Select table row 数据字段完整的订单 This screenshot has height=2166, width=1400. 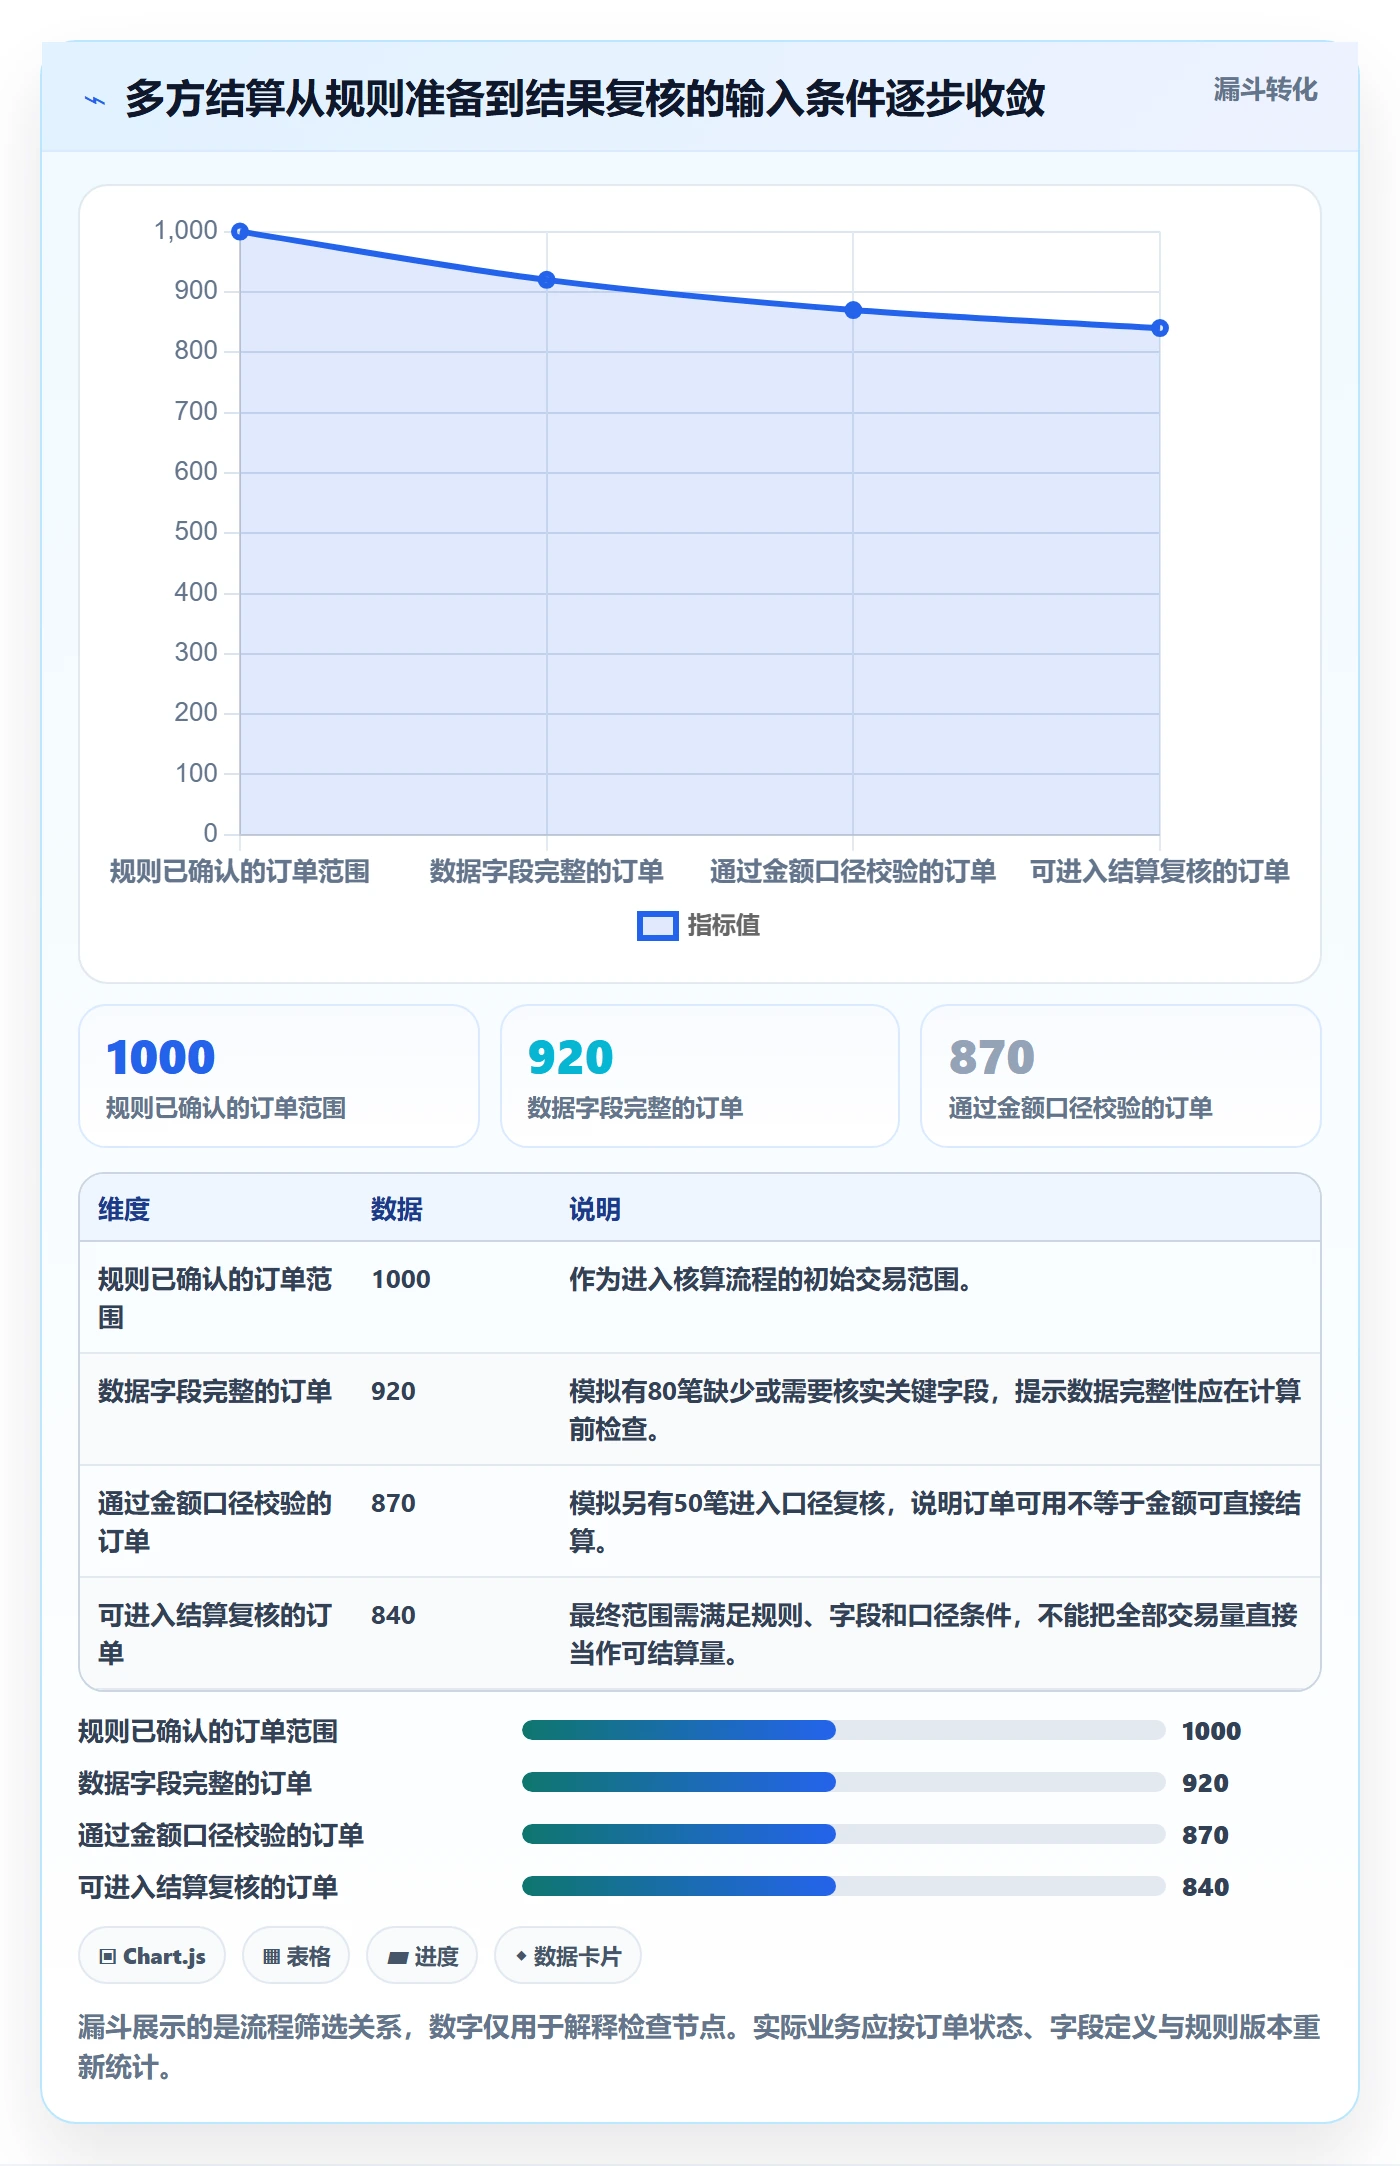click(x=700, y=1410)
